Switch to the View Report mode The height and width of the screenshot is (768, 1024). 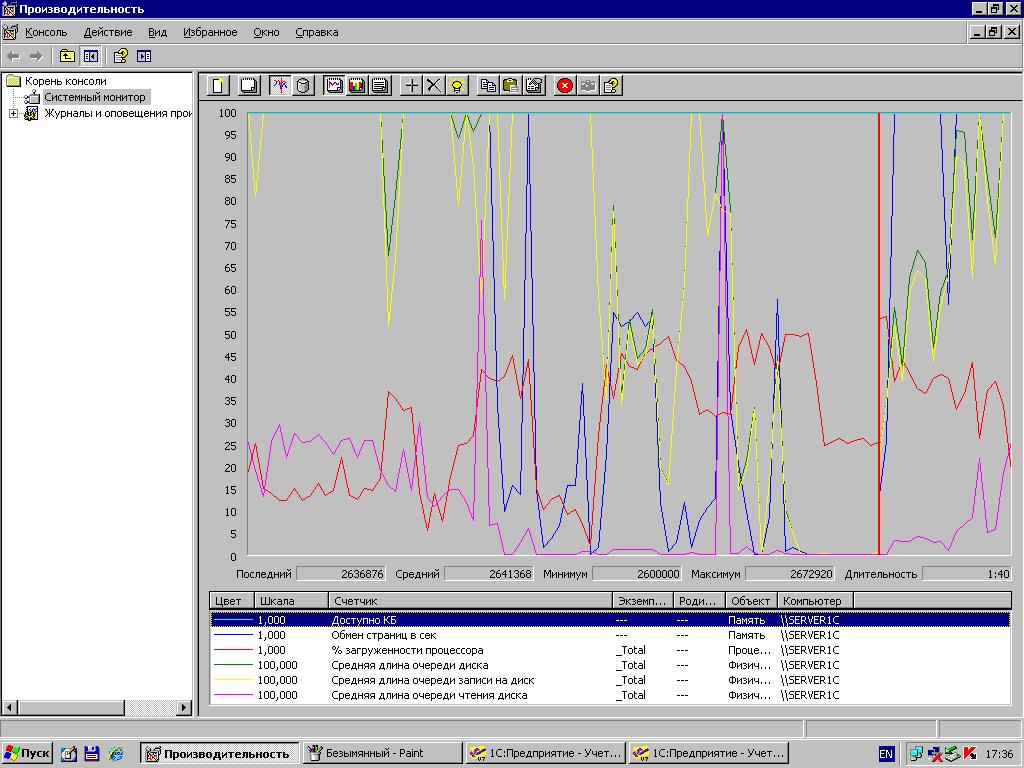pos(380,86)
